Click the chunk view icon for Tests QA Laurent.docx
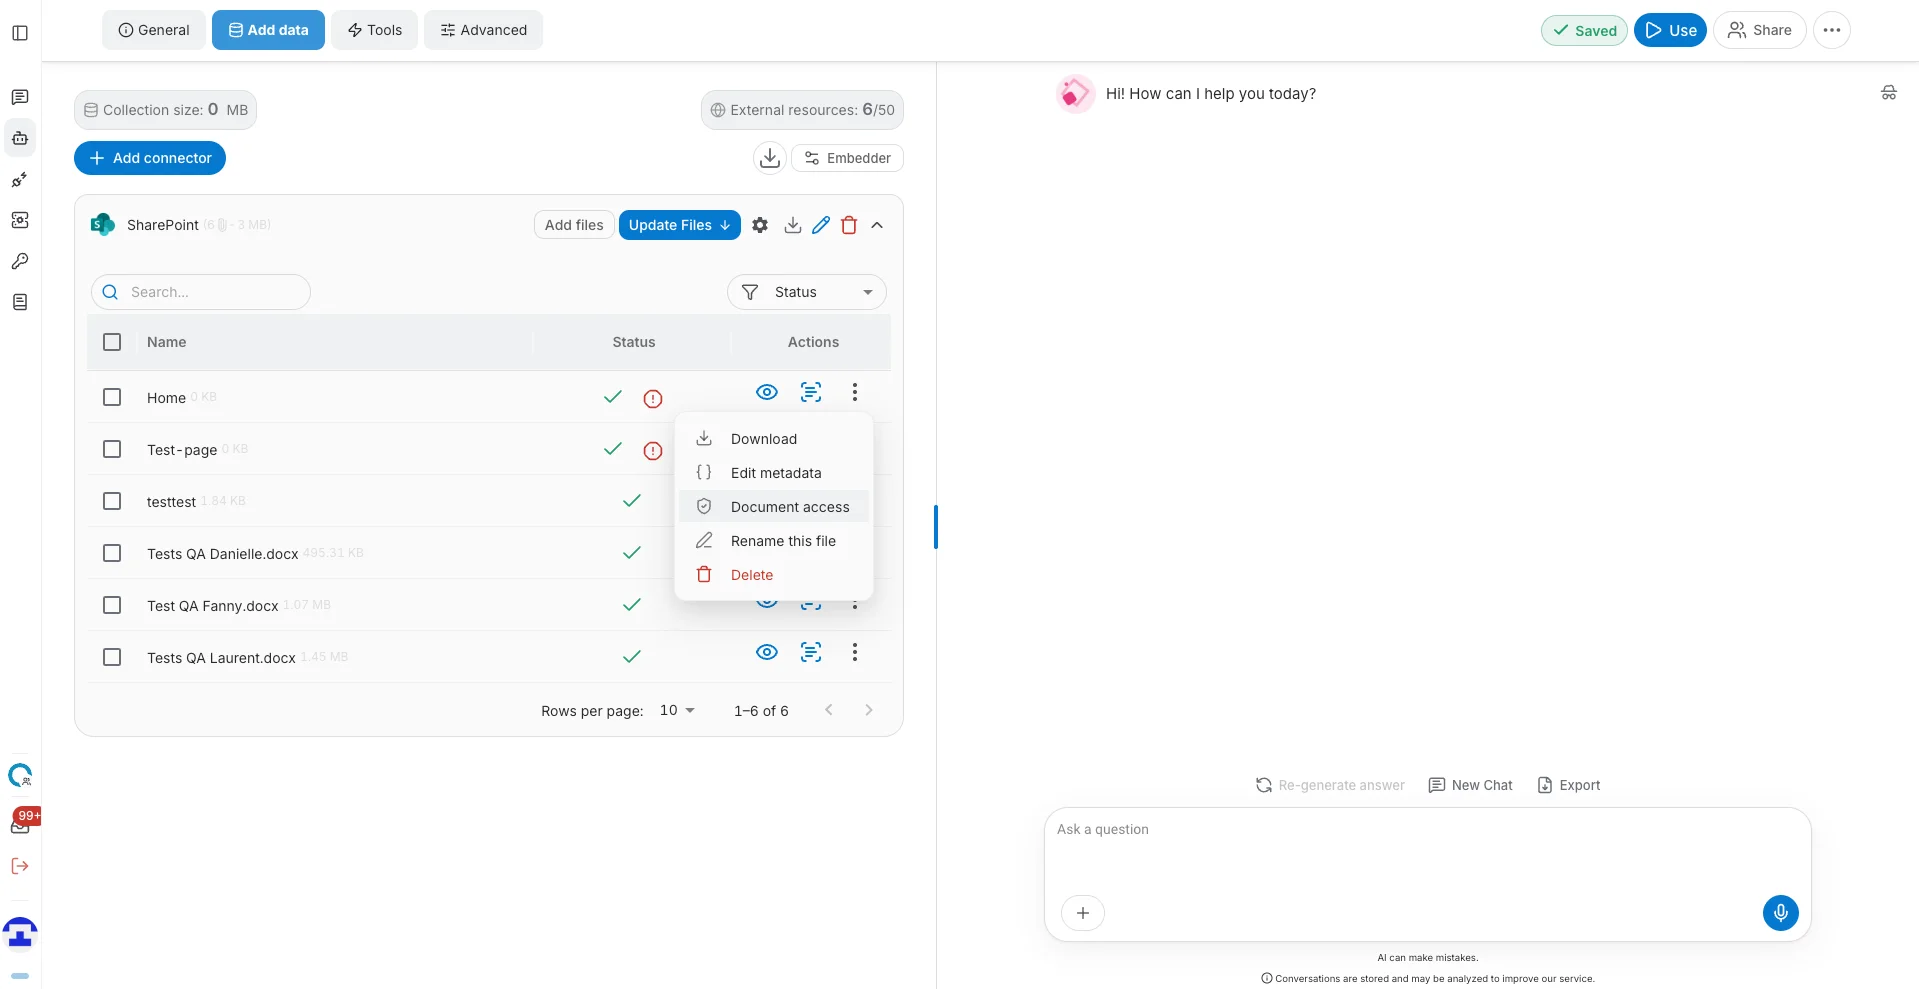This screenshot has width=1919, height=989. tap(811, 652)
